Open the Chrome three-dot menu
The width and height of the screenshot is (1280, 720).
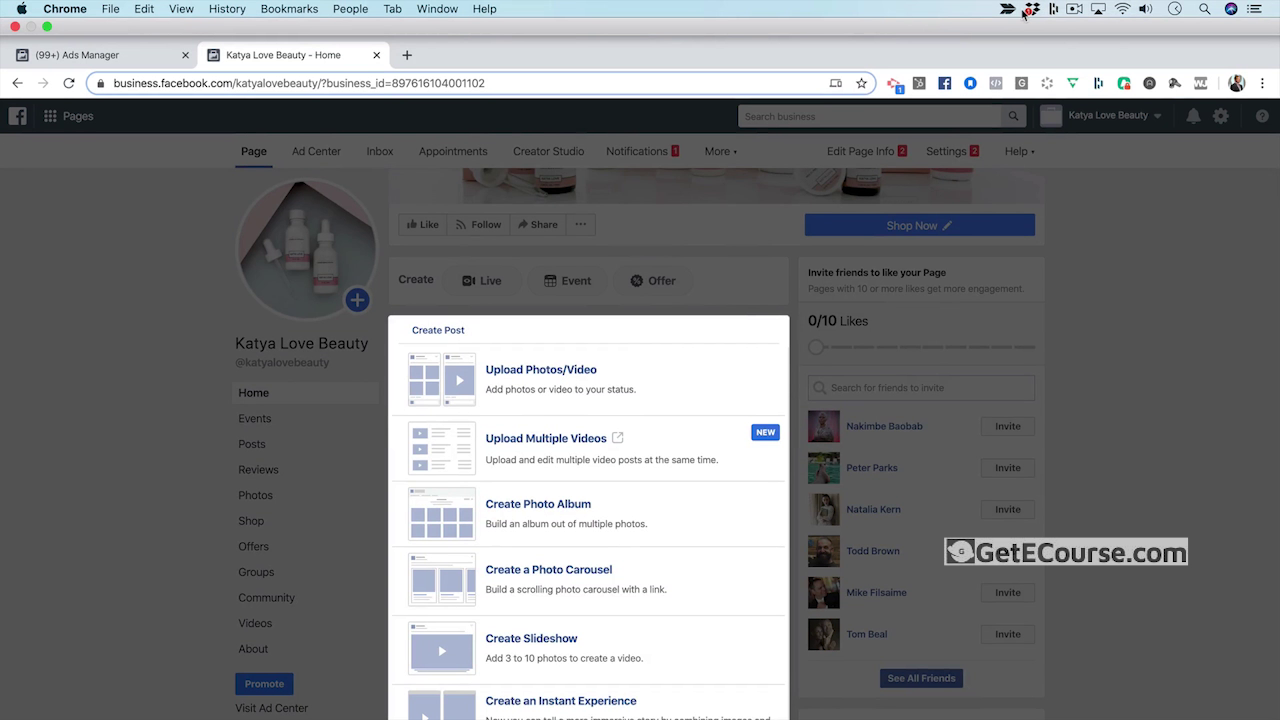pos(1263,83)
